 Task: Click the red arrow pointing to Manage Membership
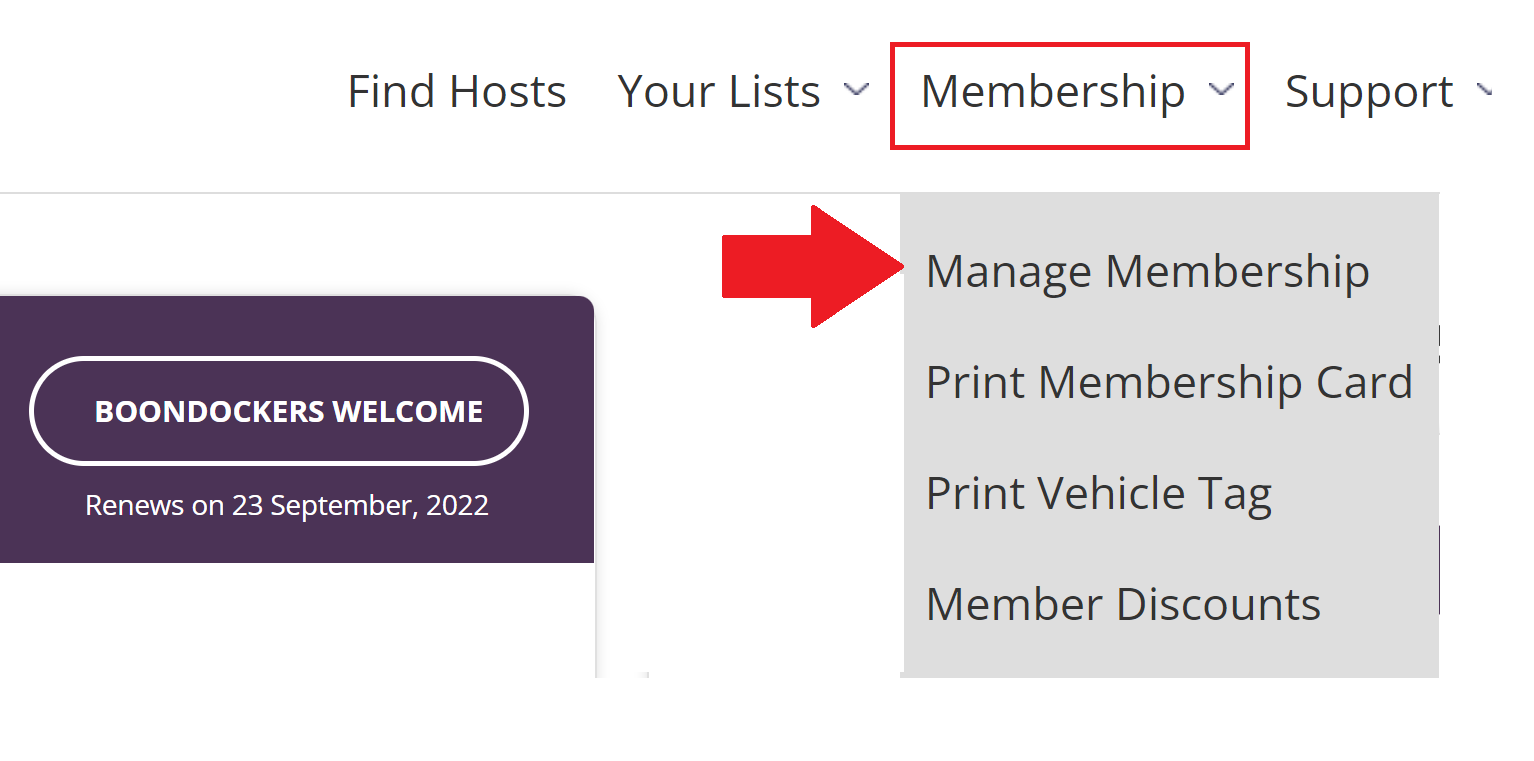813,266
